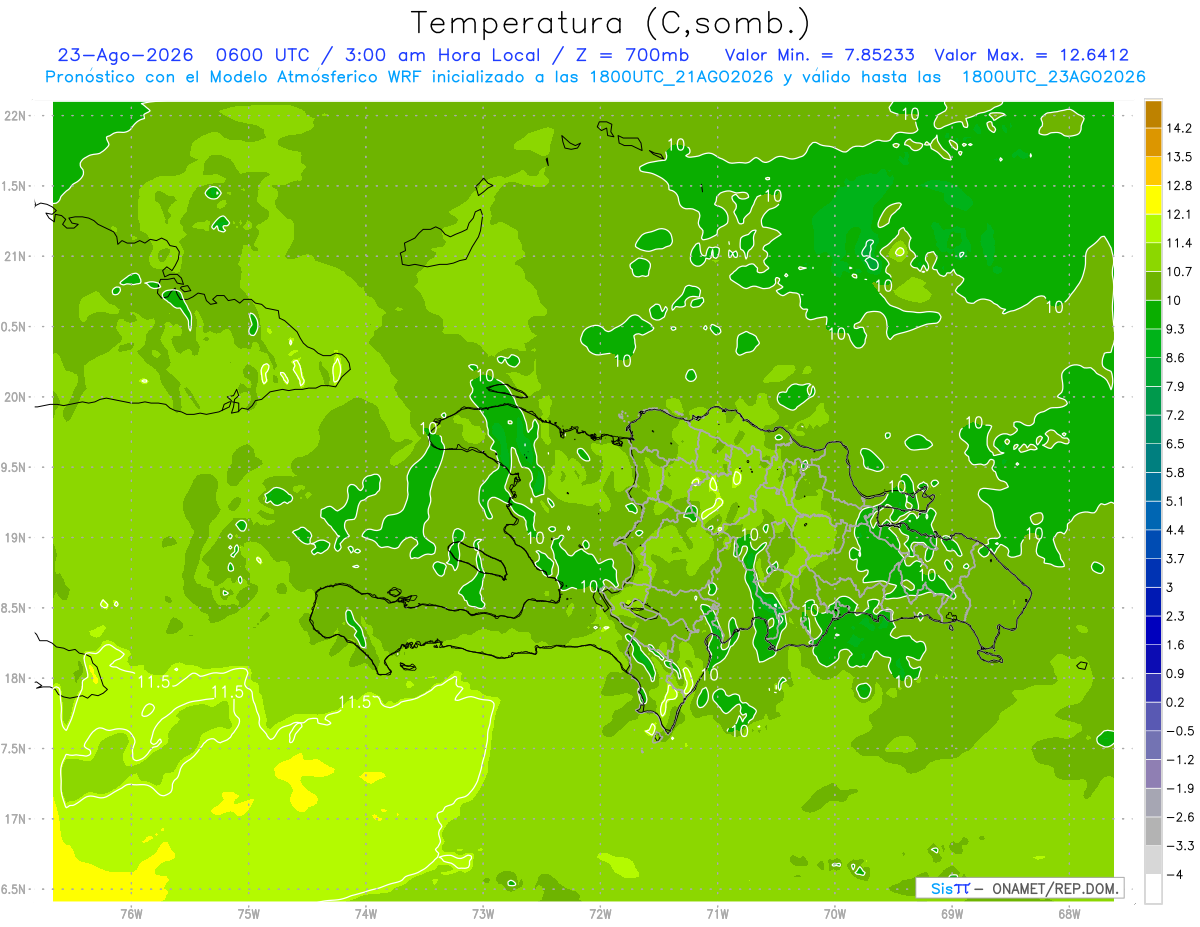Click the colorbar value "12.8"
This screenshot has width=1200, height=927.
(x=1180, y=186)
